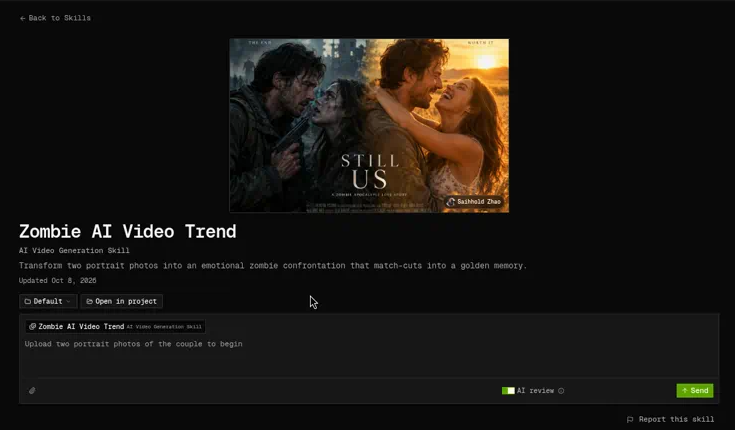Click the 'Zombie AI Video Trend' heading

point(128,231)
